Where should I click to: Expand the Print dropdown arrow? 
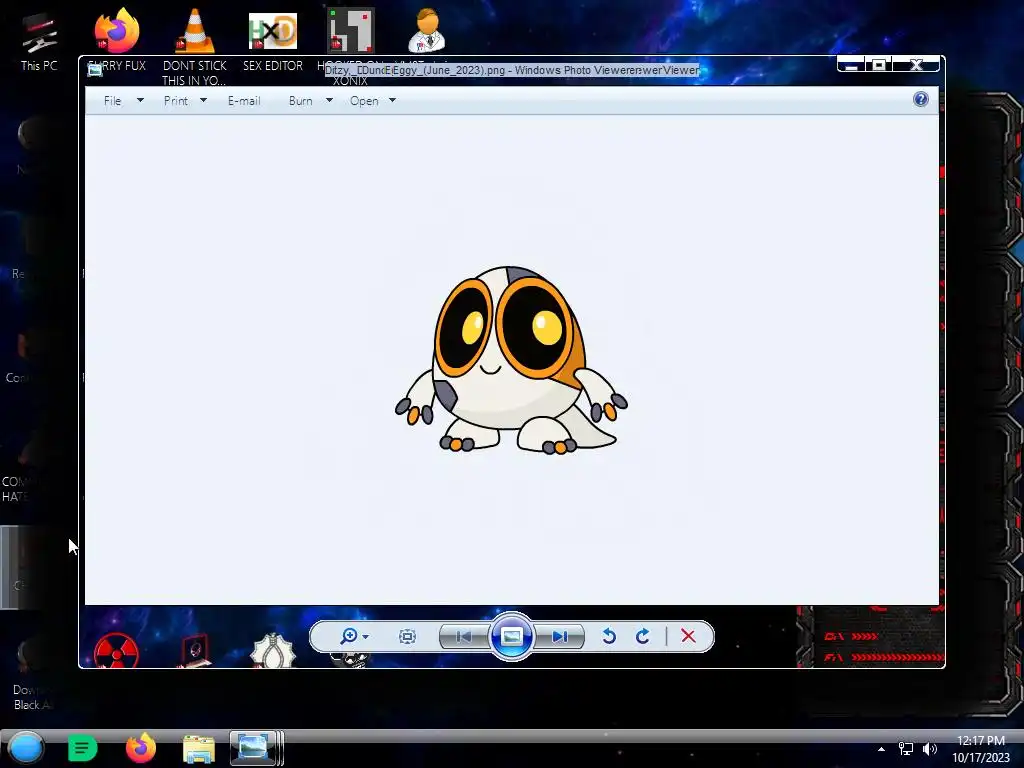tap(203, 101)
